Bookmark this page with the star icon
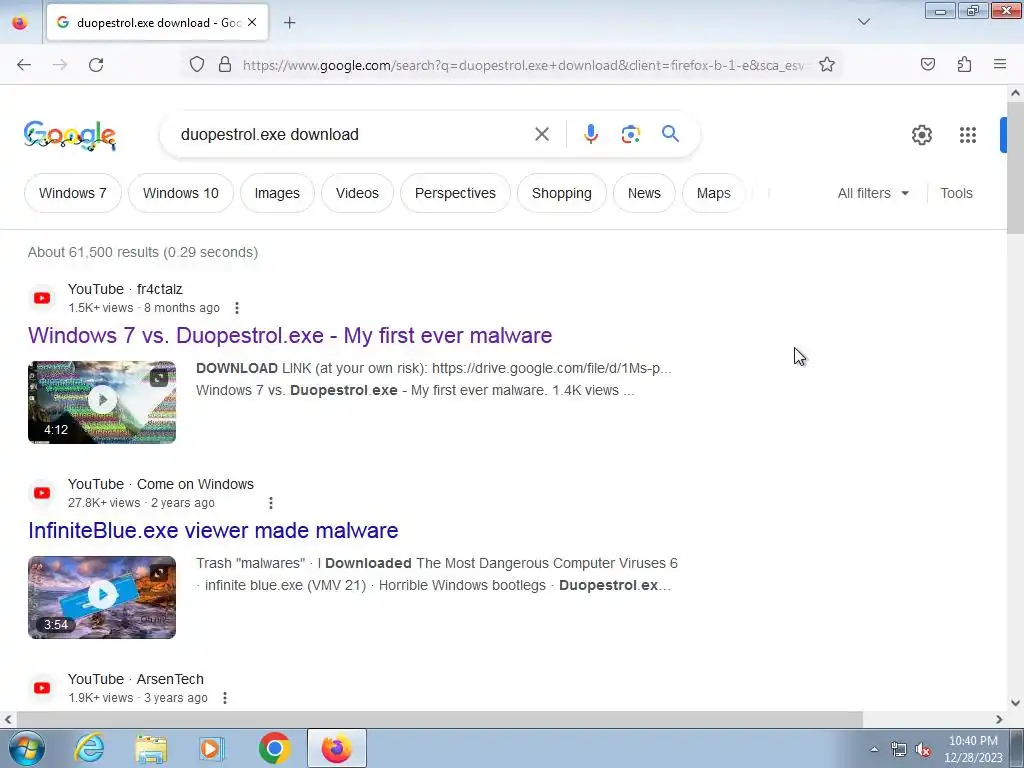Screen dimensions: 1024x768 [x=827, y=65]
